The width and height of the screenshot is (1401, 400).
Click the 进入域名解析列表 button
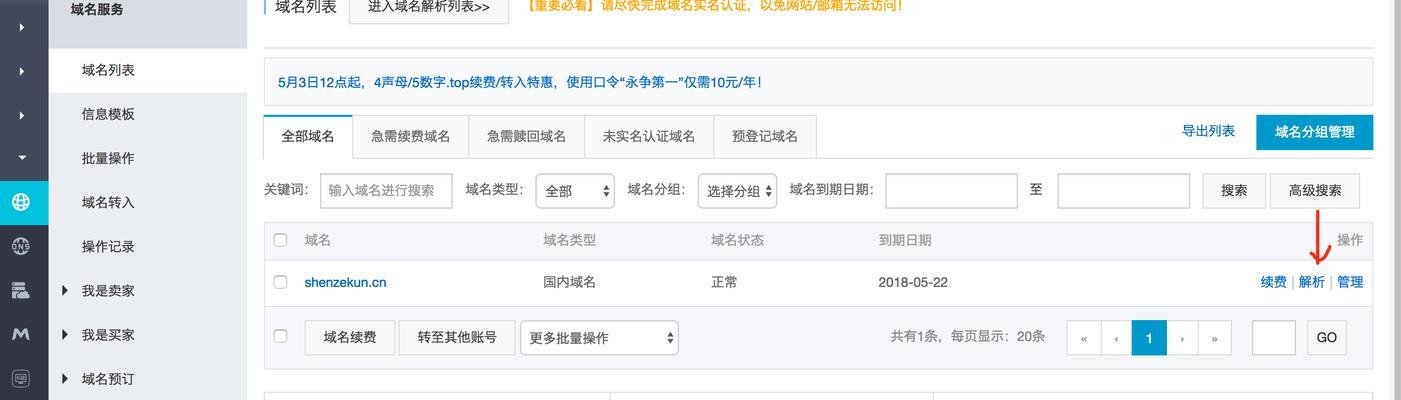tap(429, 7)
